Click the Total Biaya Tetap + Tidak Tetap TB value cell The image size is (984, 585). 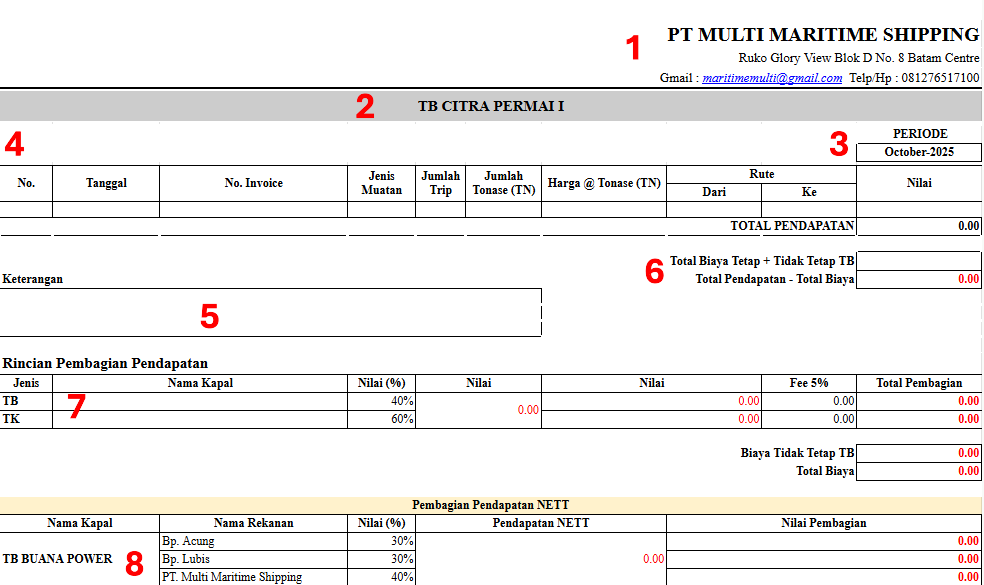point(918,261)
